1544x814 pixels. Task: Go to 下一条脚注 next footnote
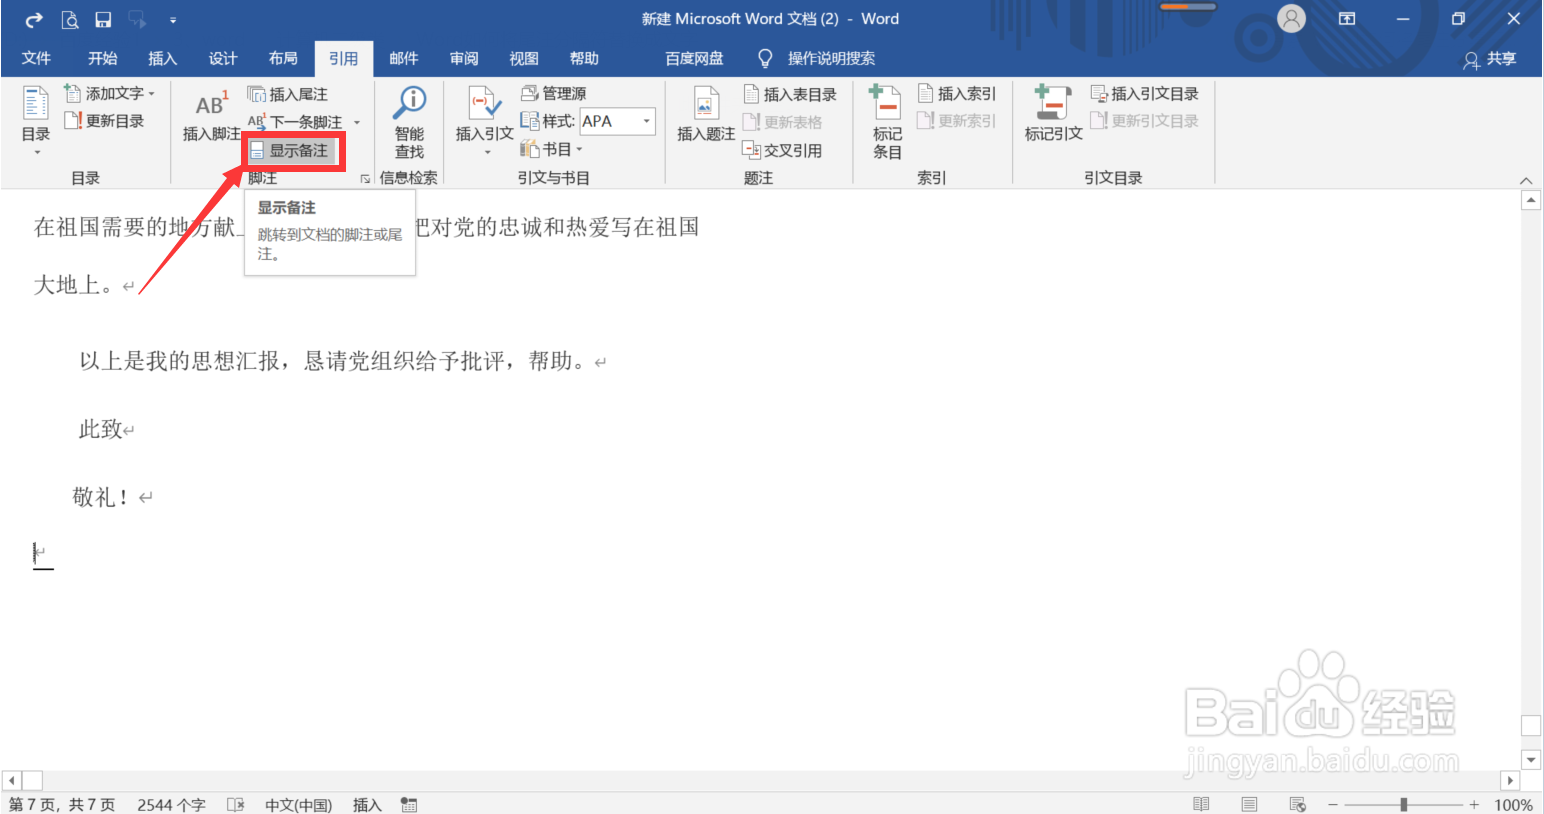tap(295, 122)
